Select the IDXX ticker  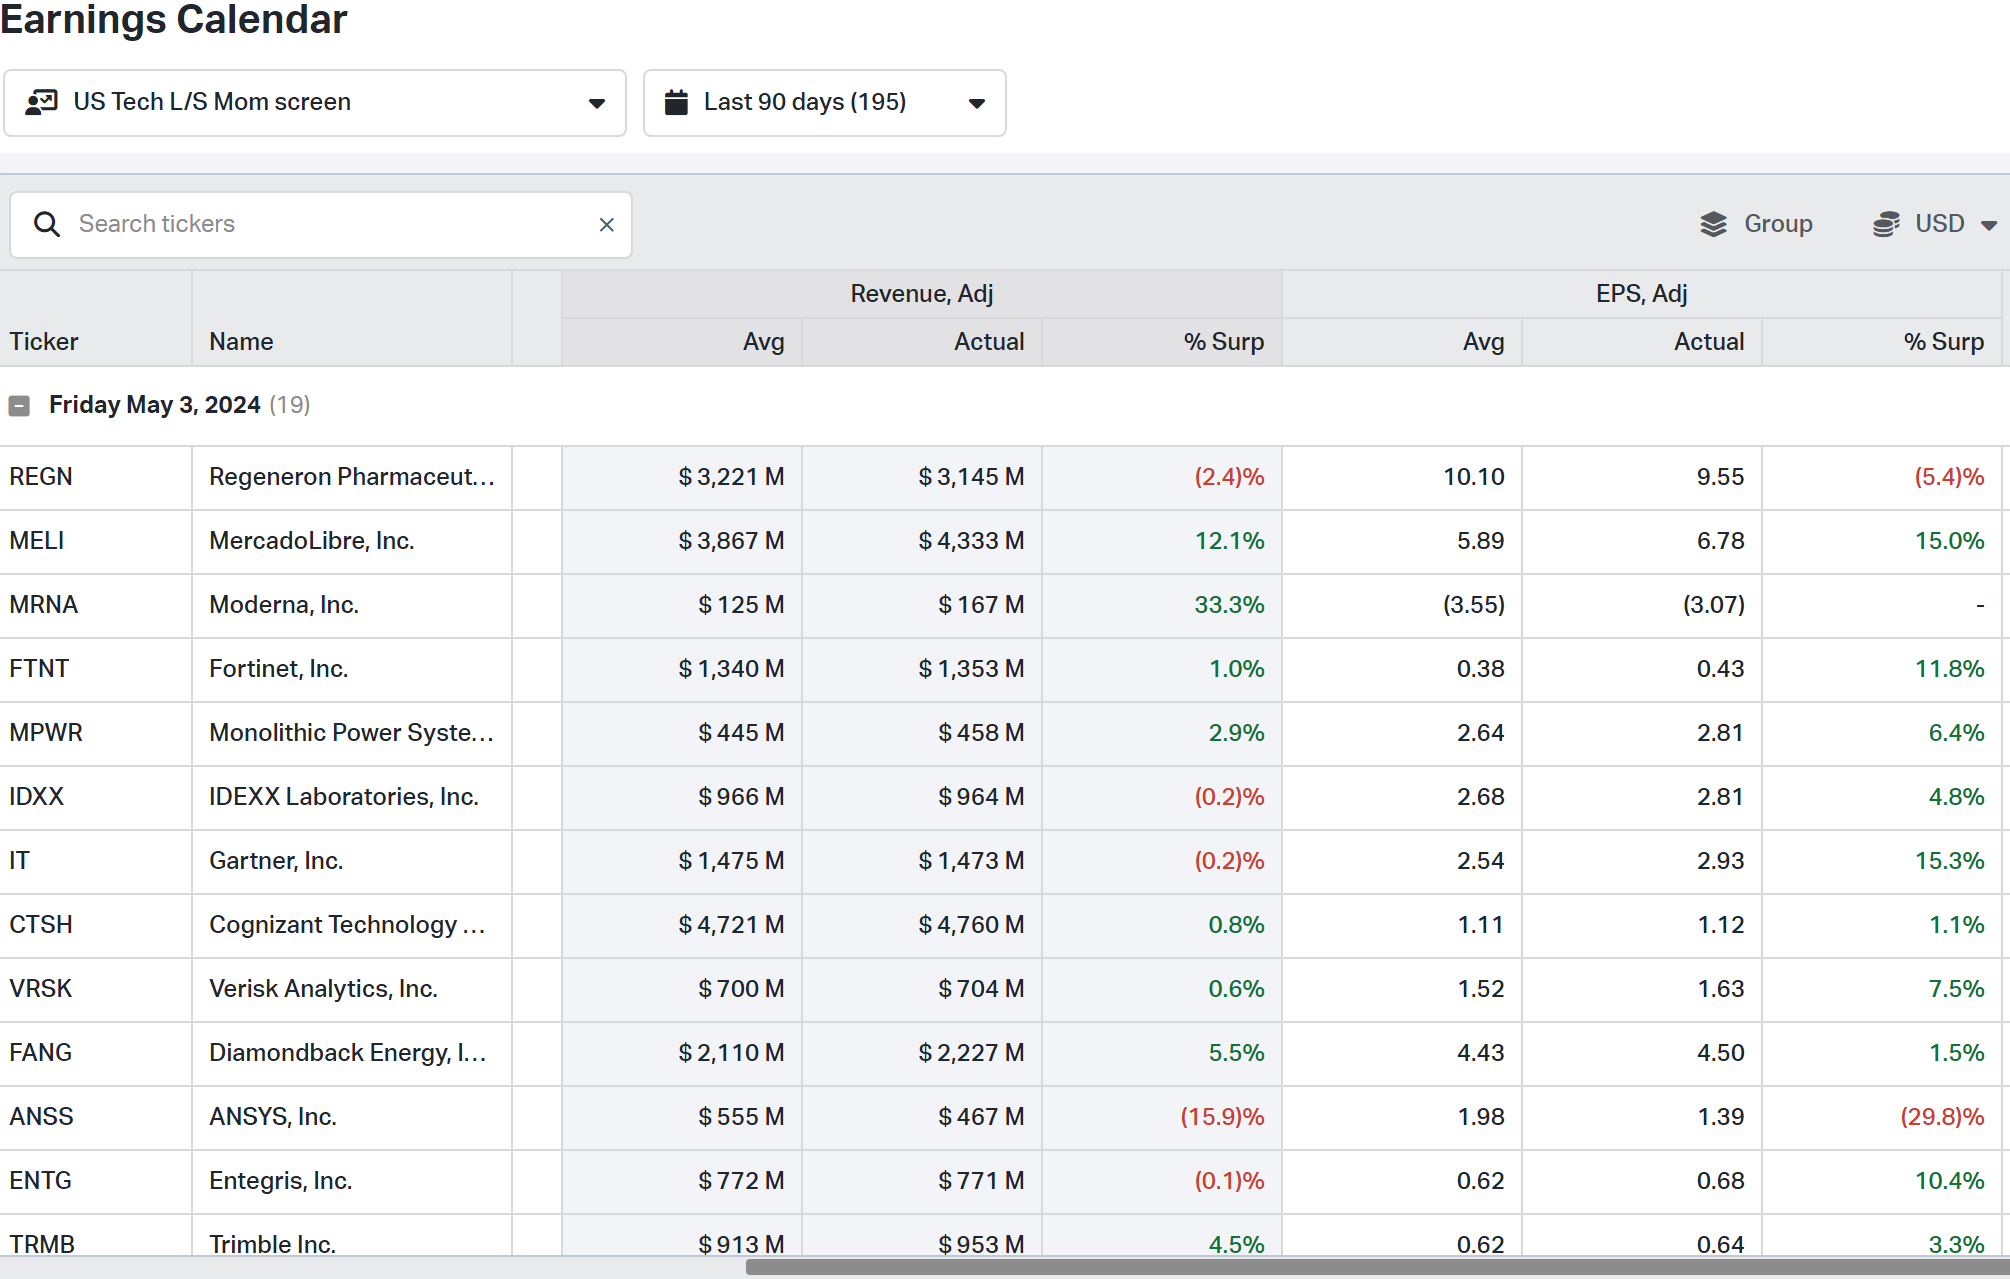pos(37,797)
